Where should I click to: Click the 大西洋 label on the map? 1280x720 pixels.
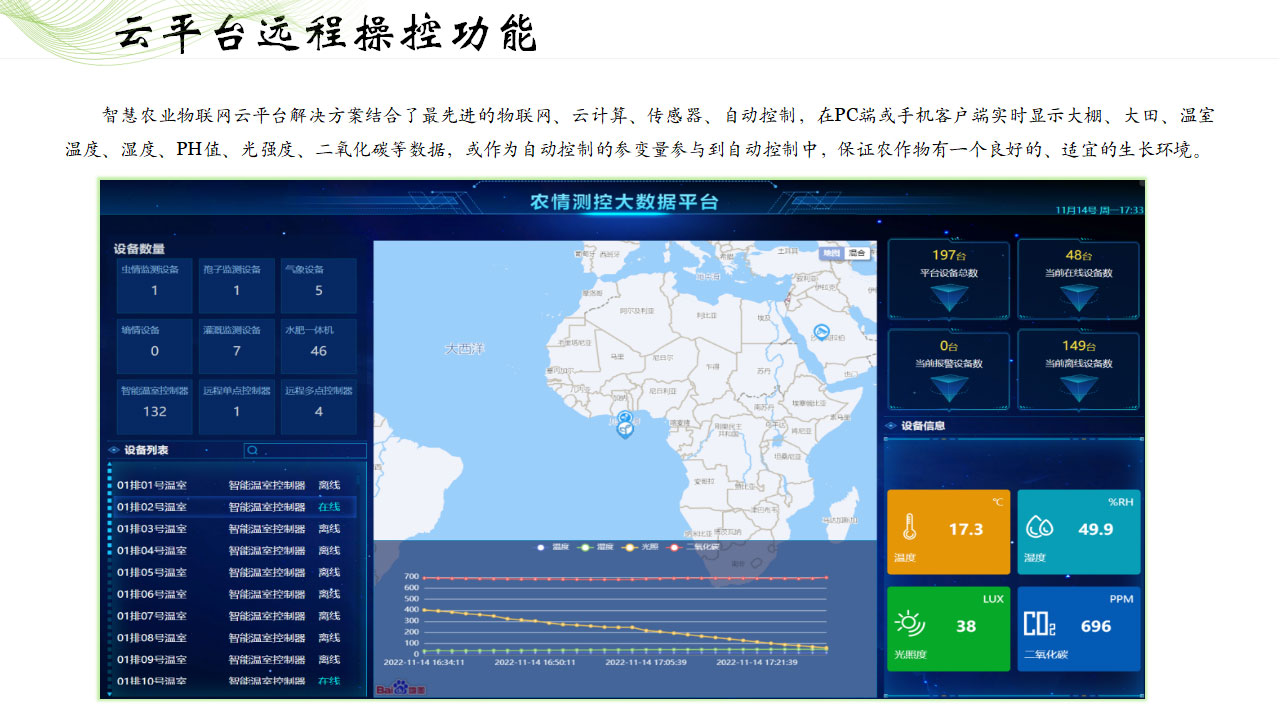coord(465,349)
